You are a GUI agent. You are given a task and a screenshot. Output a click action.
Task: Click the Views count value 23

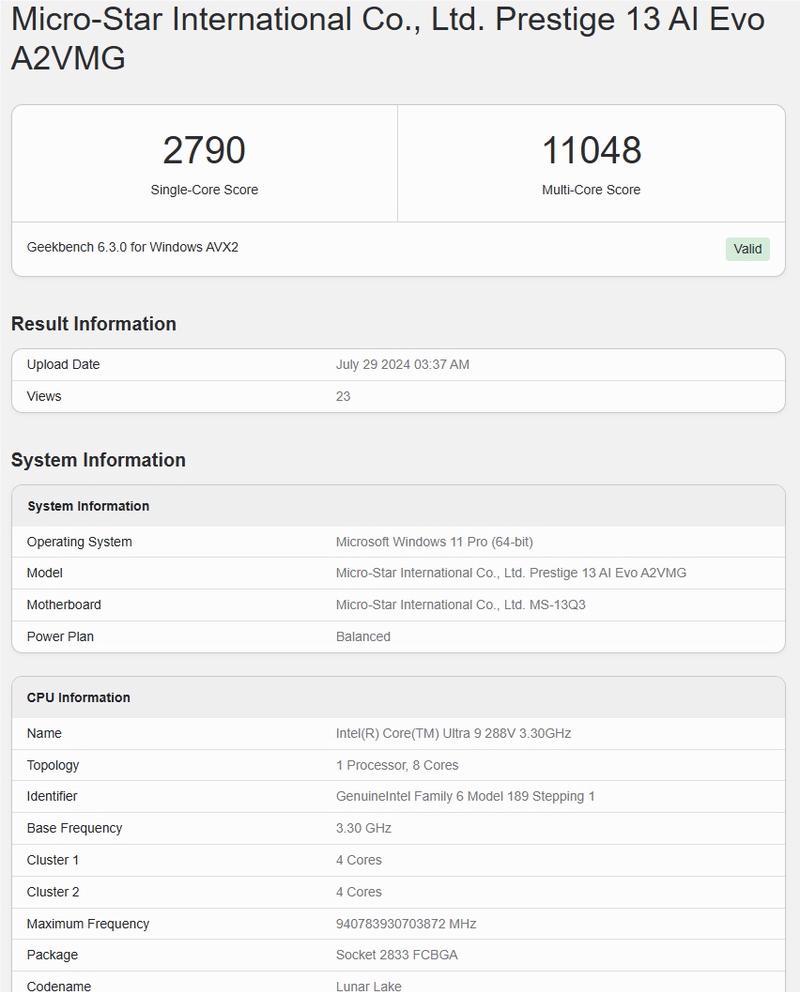click(343, 396)
